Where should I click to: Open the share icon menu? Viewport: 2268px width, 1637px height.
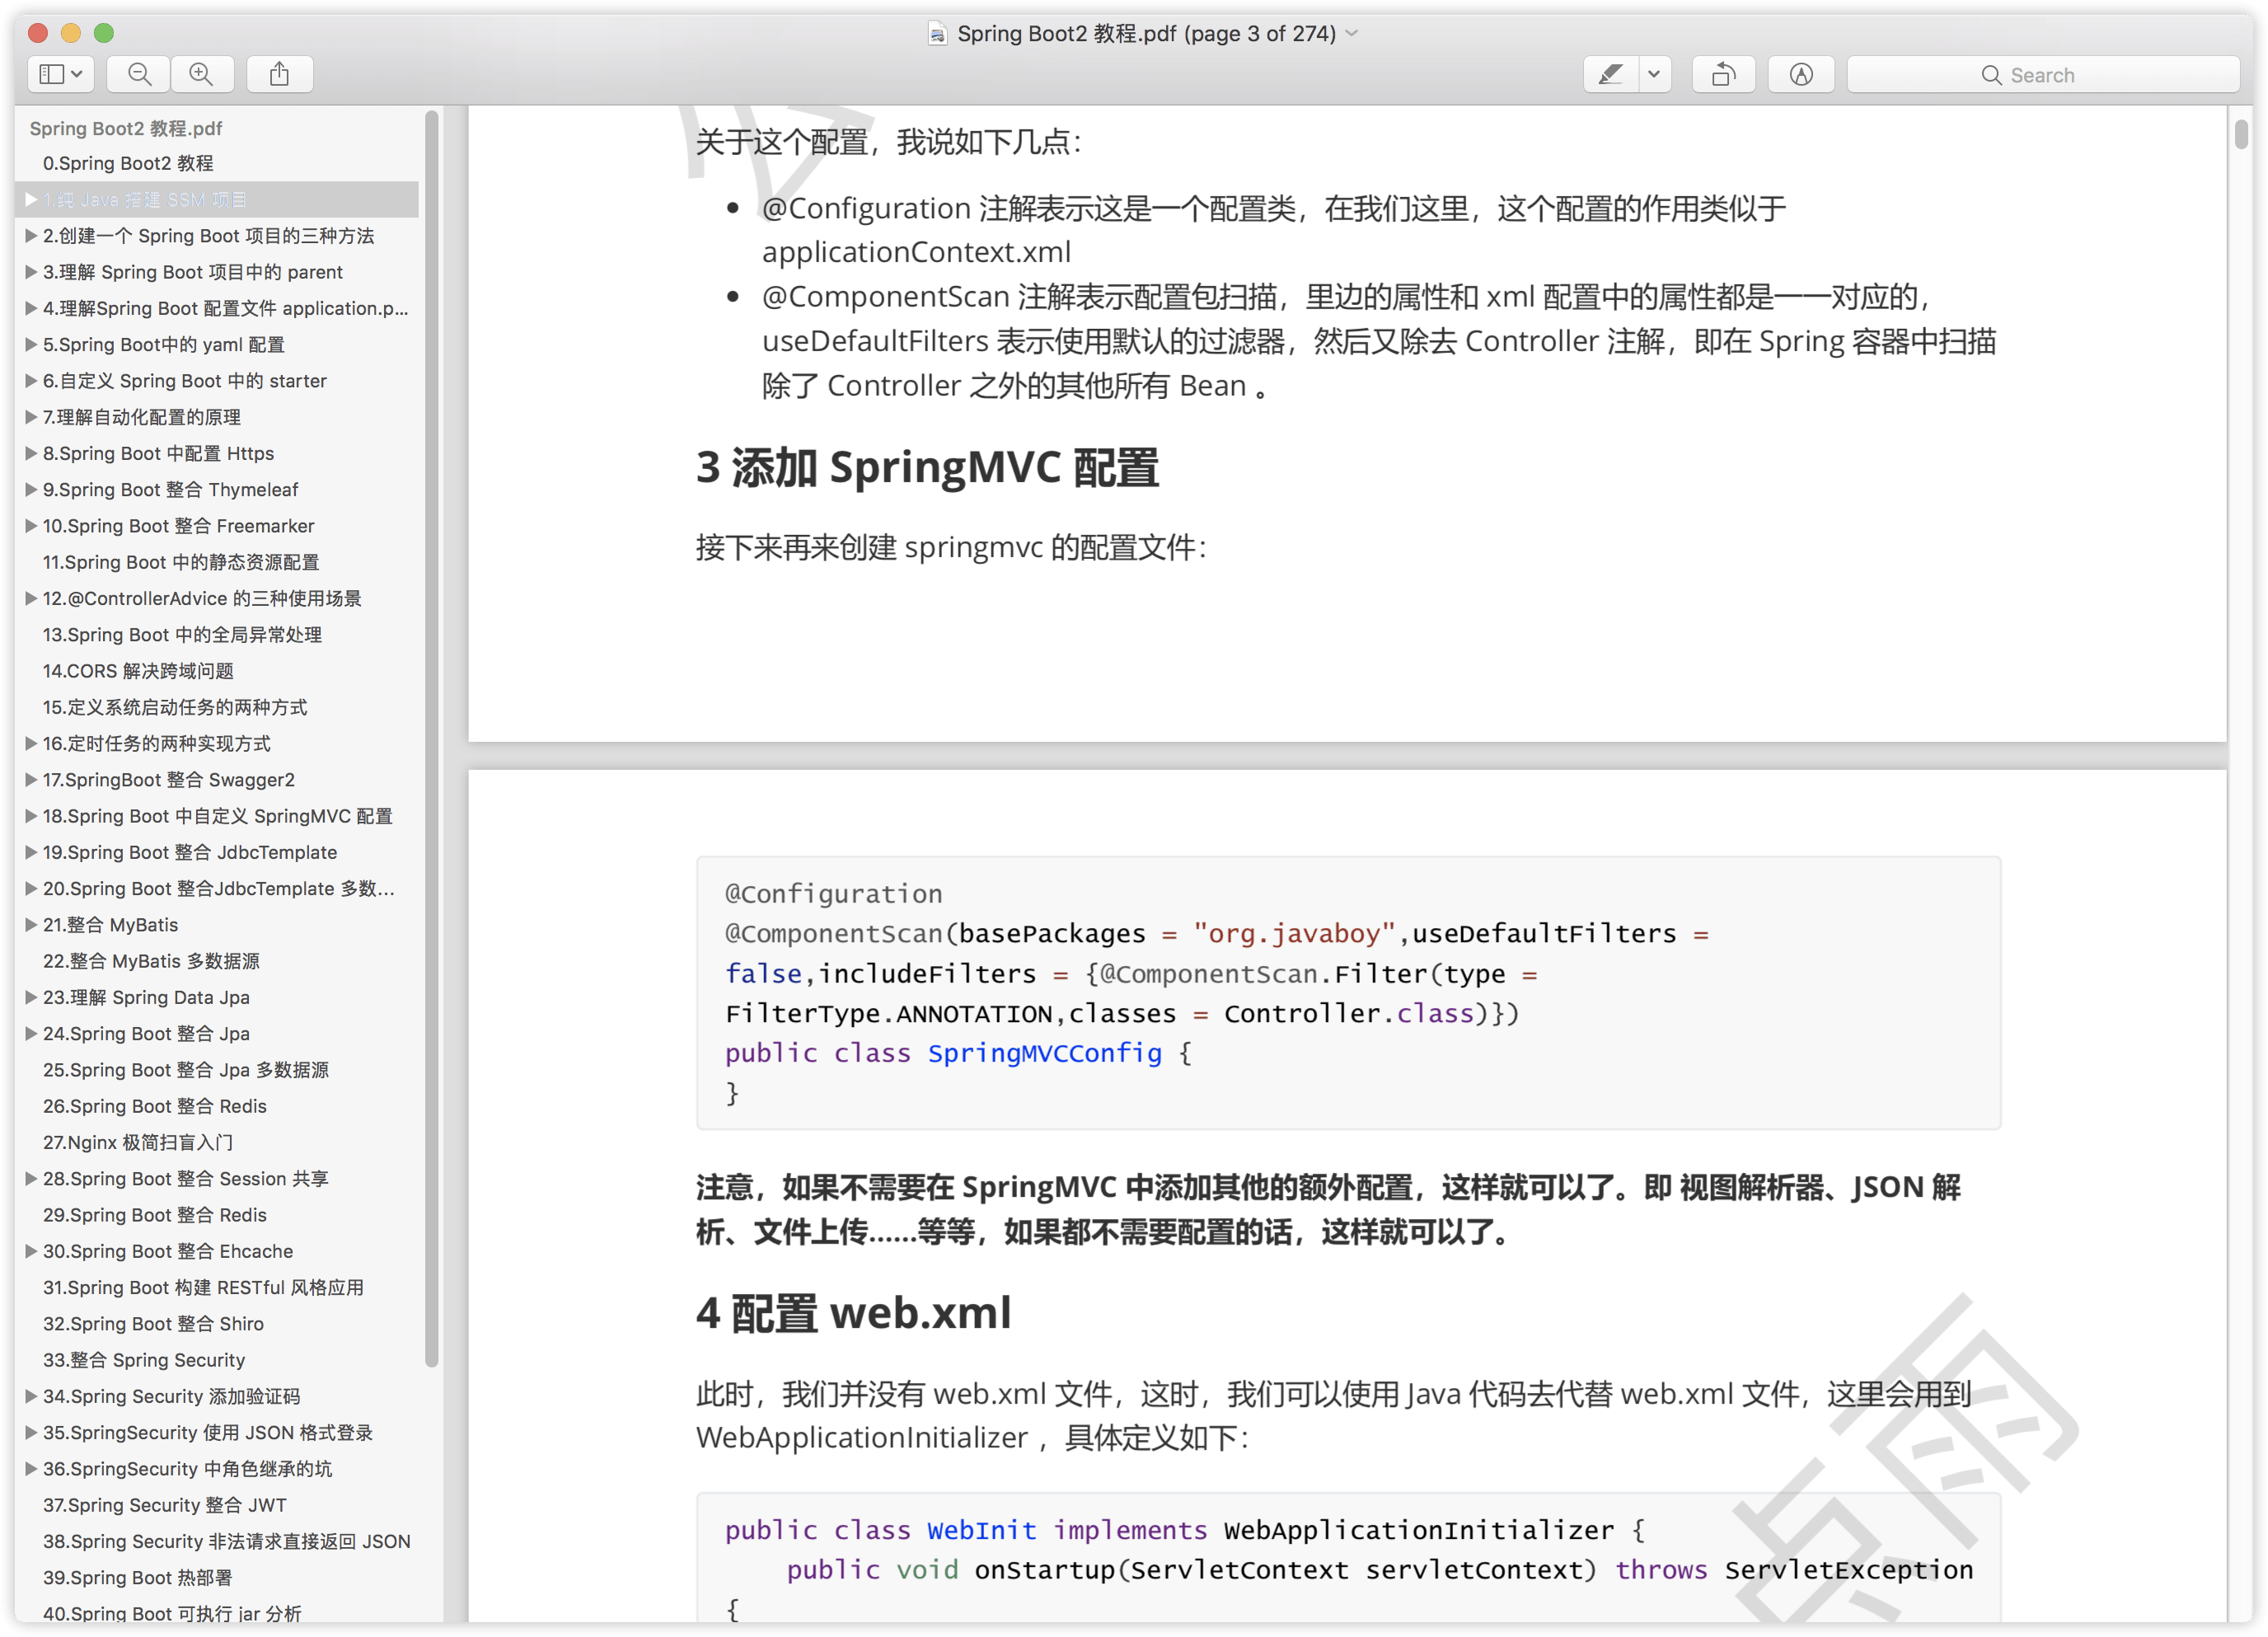(280, 75)
